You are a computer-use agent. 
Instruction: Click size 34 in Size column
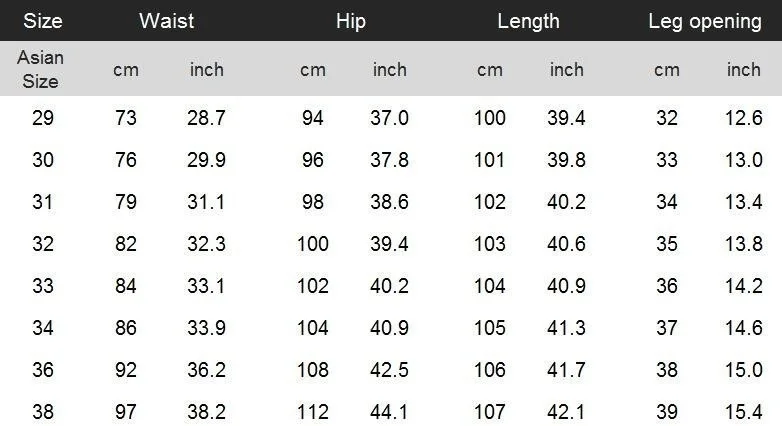43,327
